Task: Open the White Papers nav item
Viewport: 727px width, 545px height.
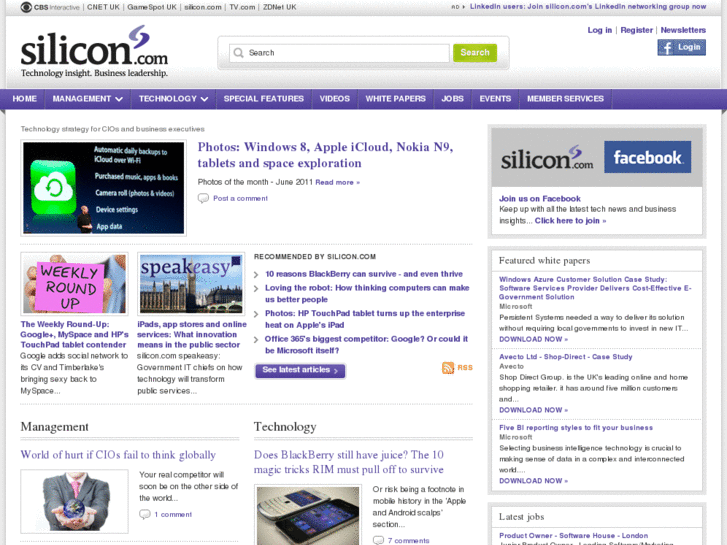Action: pyautogui.click(x=395, y=99)
